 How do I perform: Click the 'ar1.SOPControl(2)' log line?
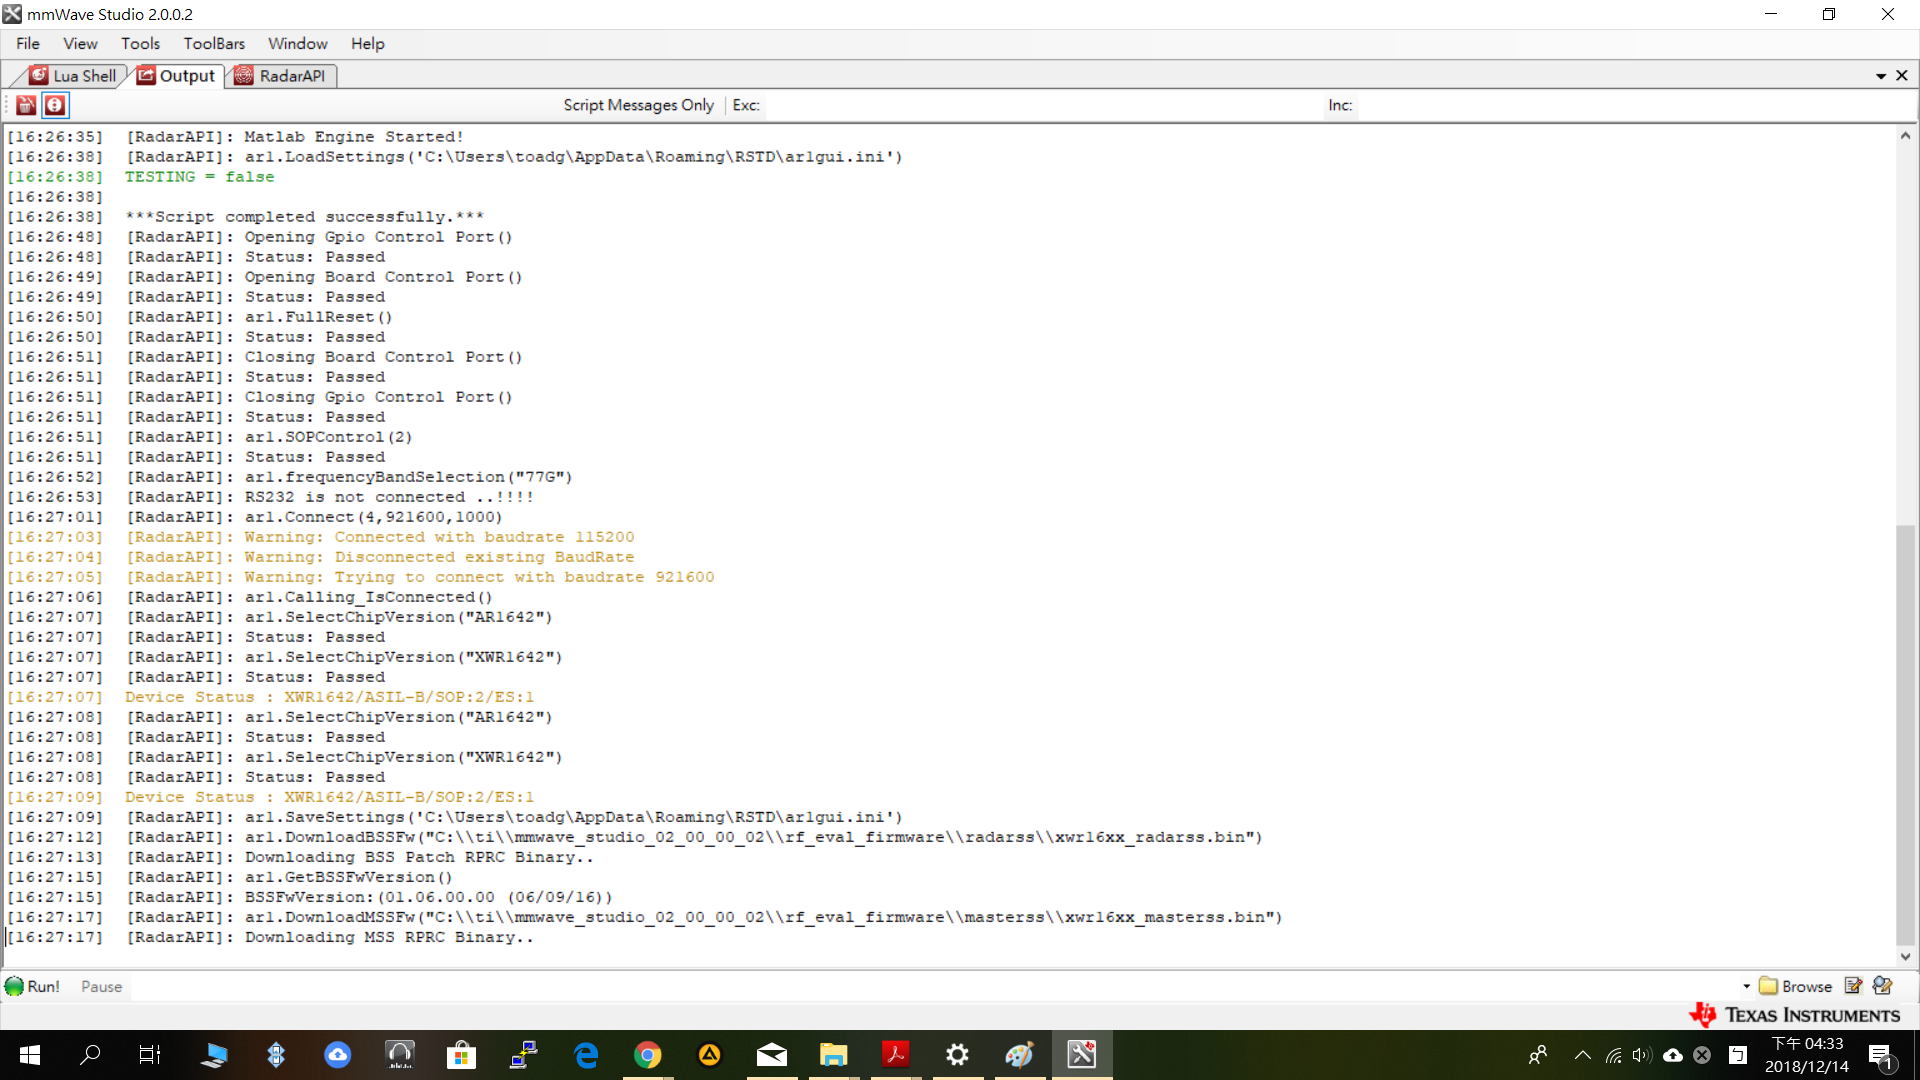[x=328, y=437]
